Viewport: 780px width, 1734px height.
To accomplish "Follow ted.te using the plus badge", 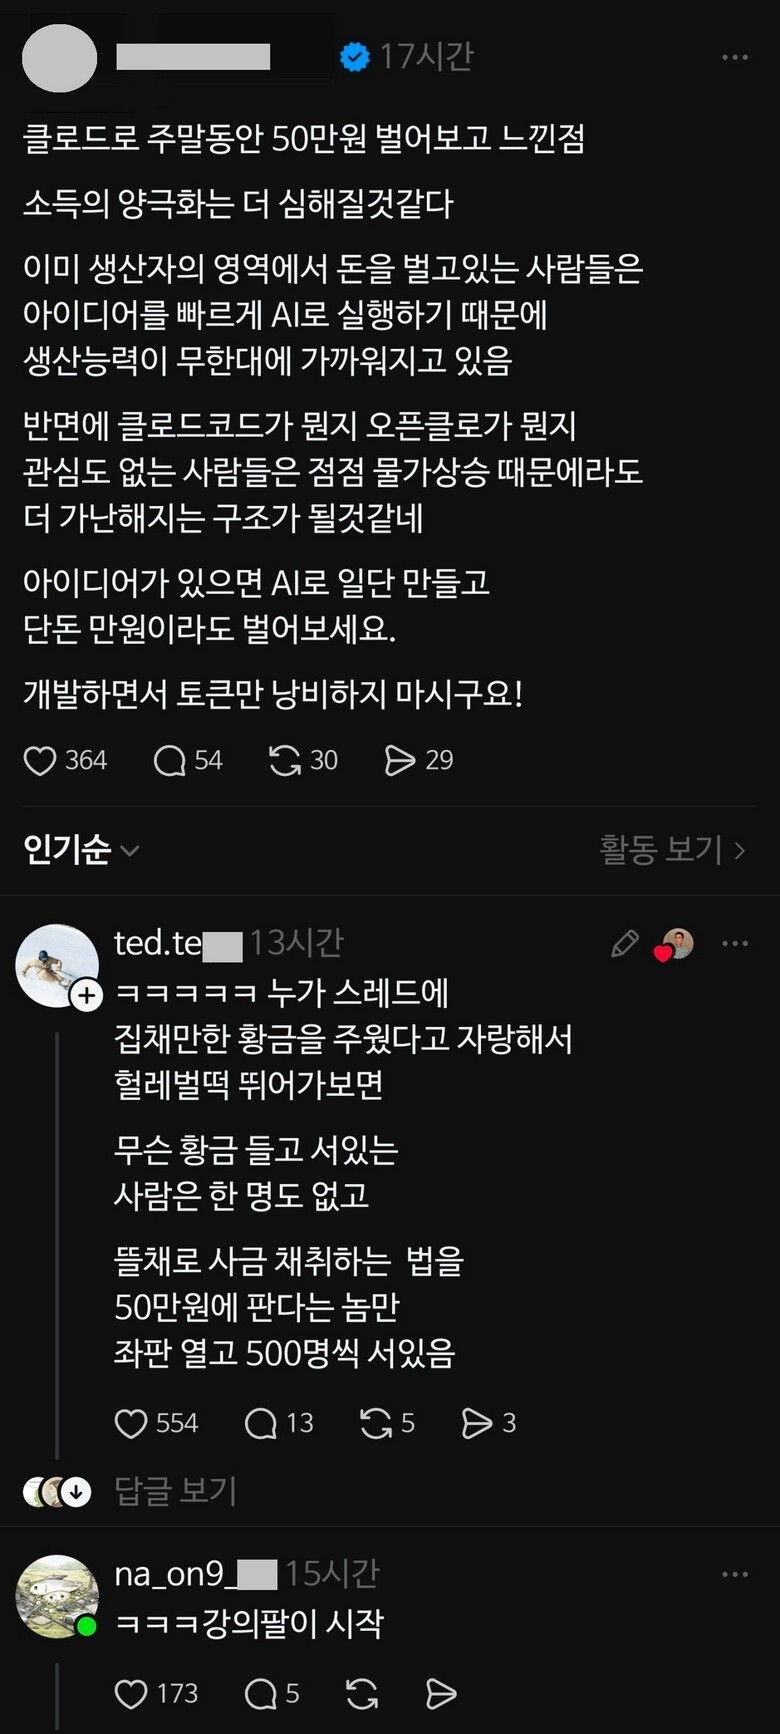I will (x=87, y=995).
